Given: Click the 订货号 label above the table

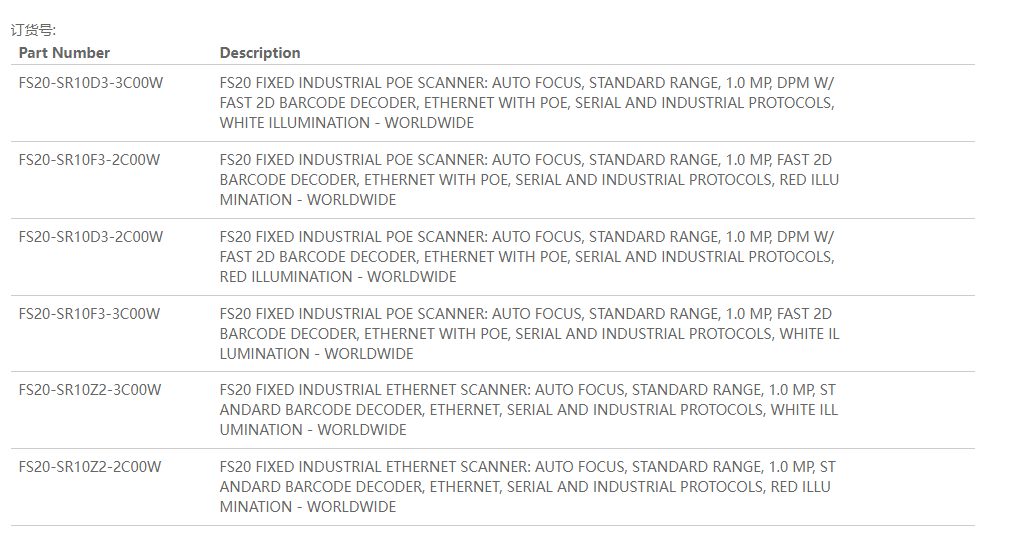Looking at the screenshot, I should pos(34,31).
